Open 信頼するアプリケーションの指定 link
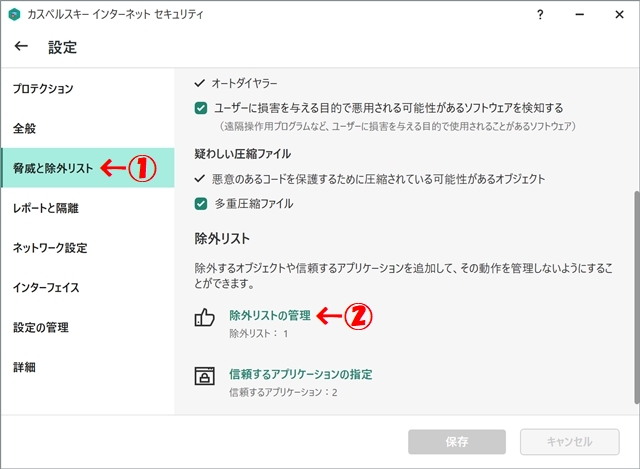Viewport: 640px width, 469px height. point(300,374)
